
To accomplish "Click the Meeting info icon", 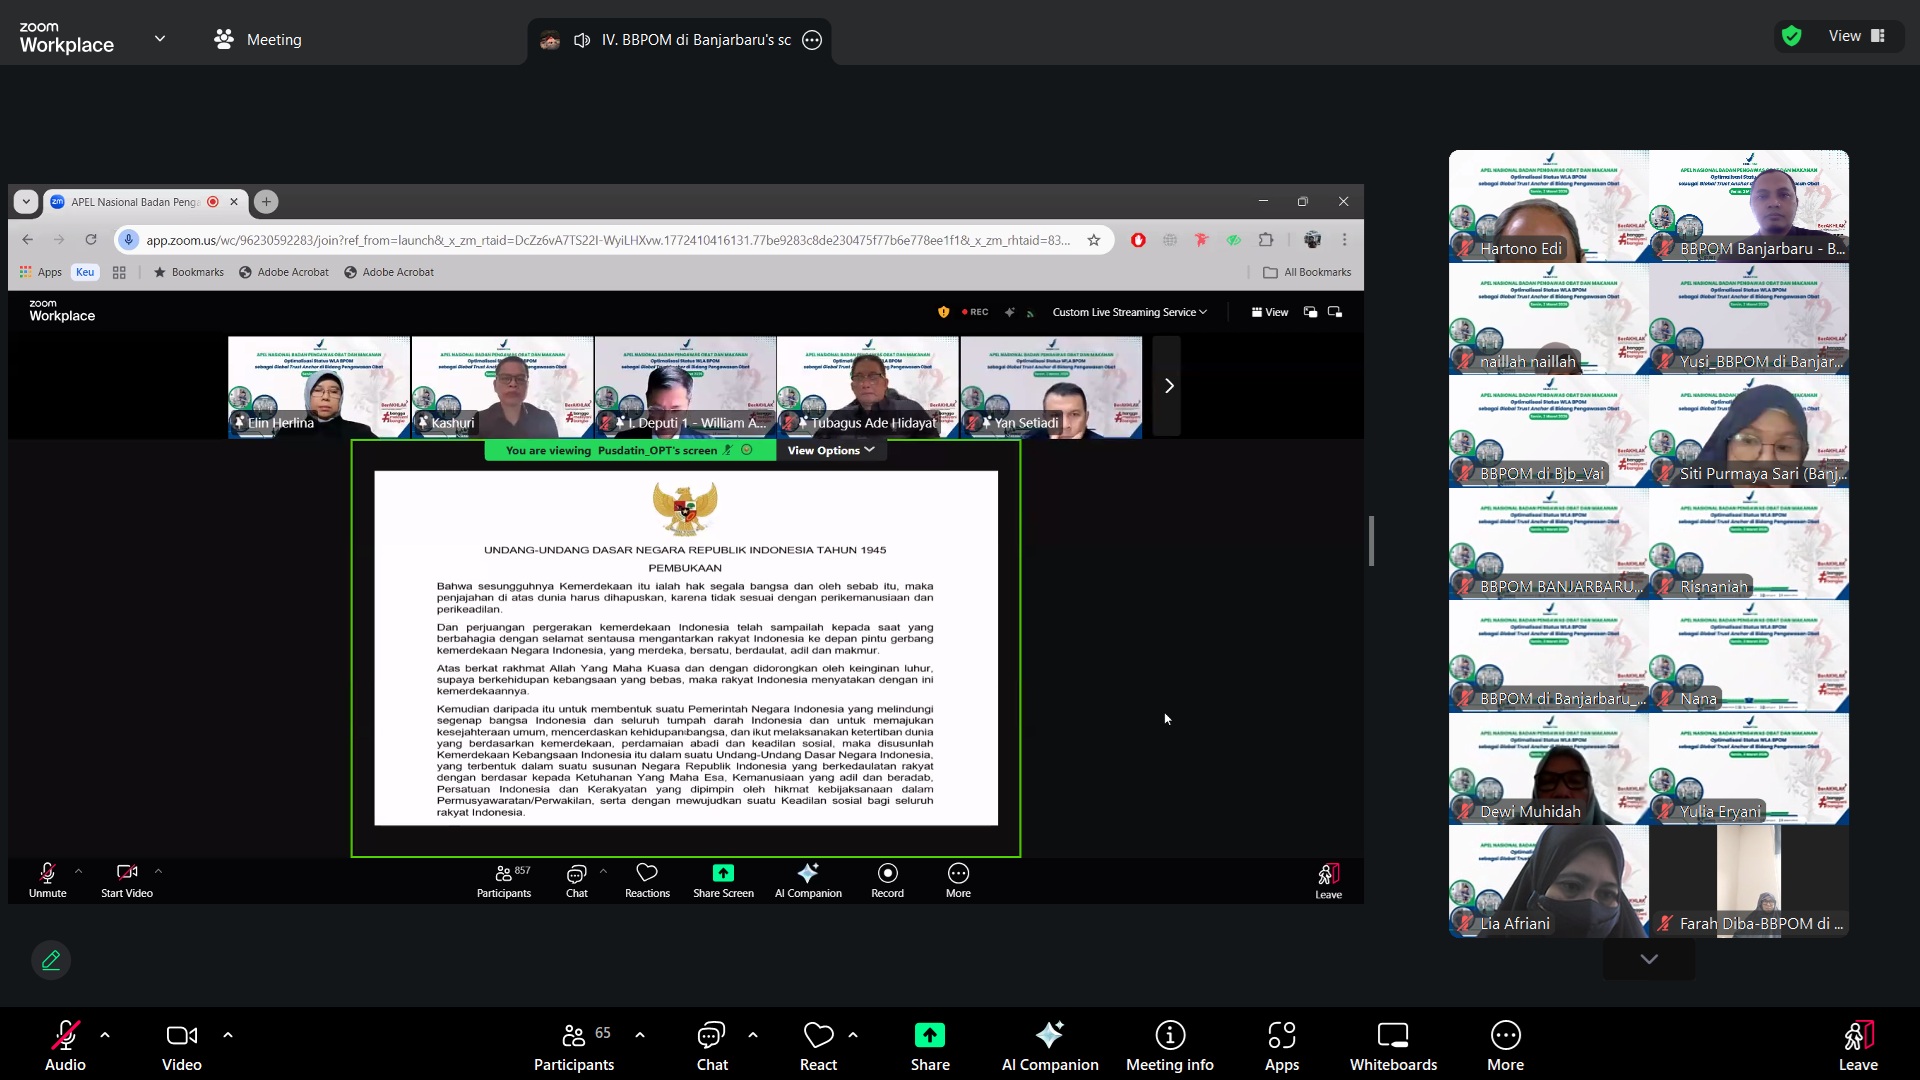I will coord(1170,1036).
